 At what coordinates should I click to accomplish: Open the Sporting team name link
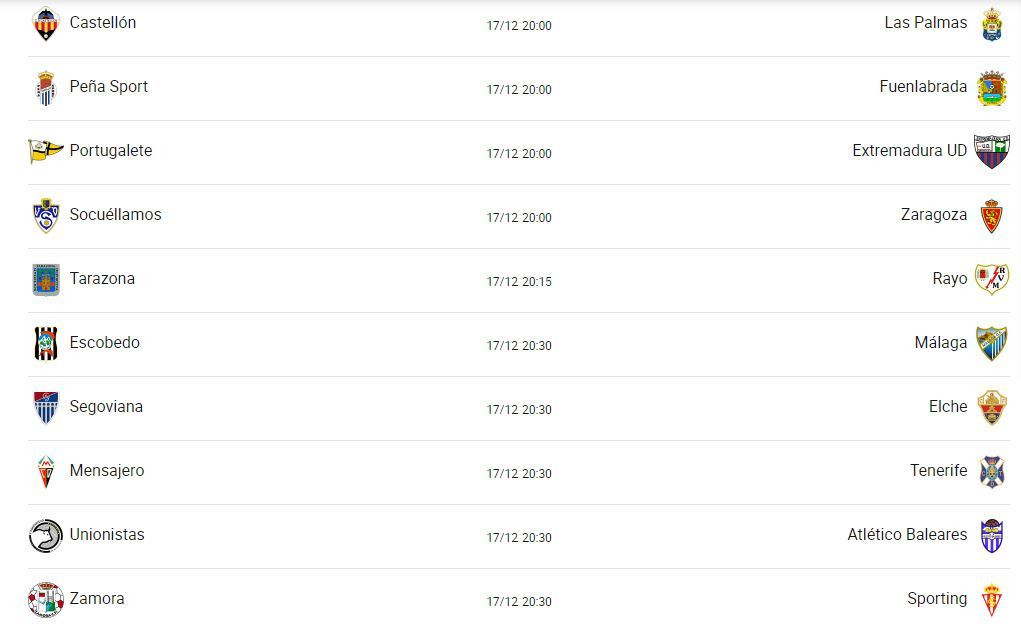click(937, 599)
